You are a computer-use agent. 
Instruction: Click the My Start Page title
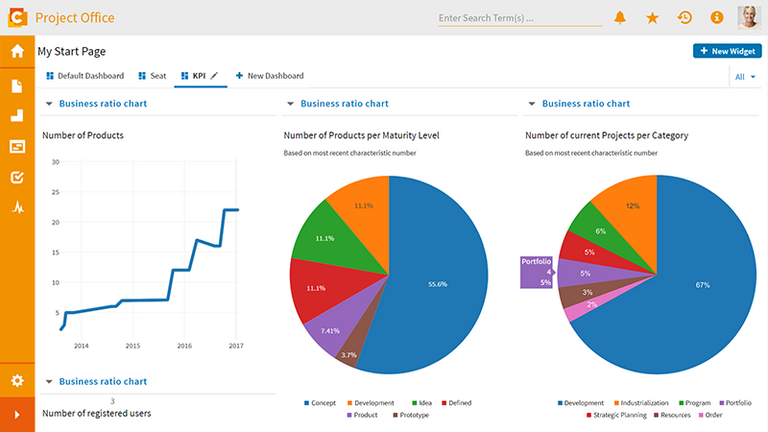click(x=72, y=51)
